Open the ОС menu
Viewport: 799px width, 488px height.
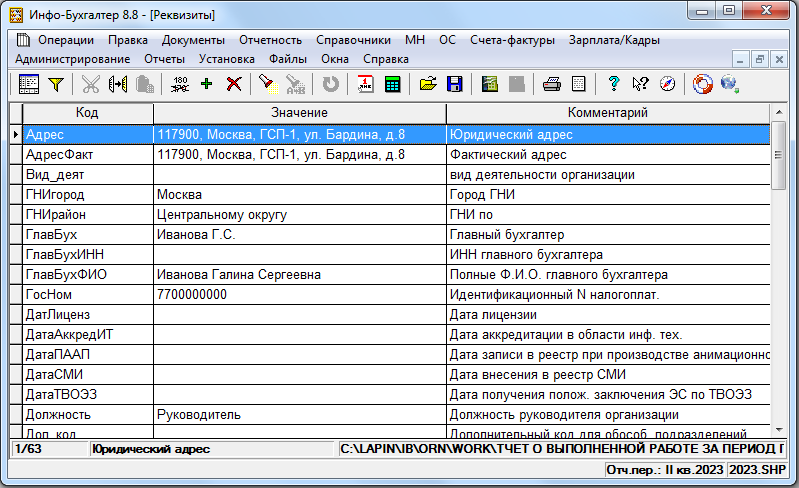(447, 40)
